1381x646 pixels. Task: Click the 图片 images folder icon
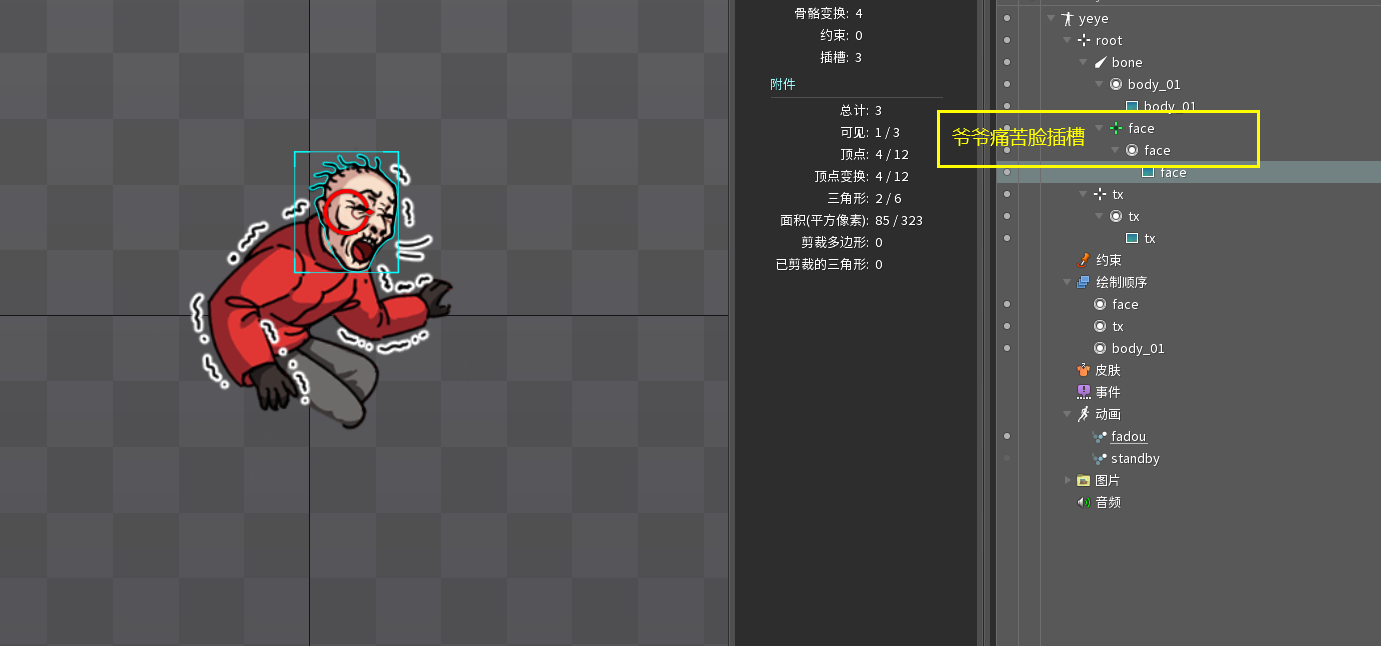(x=1083, y=480)
